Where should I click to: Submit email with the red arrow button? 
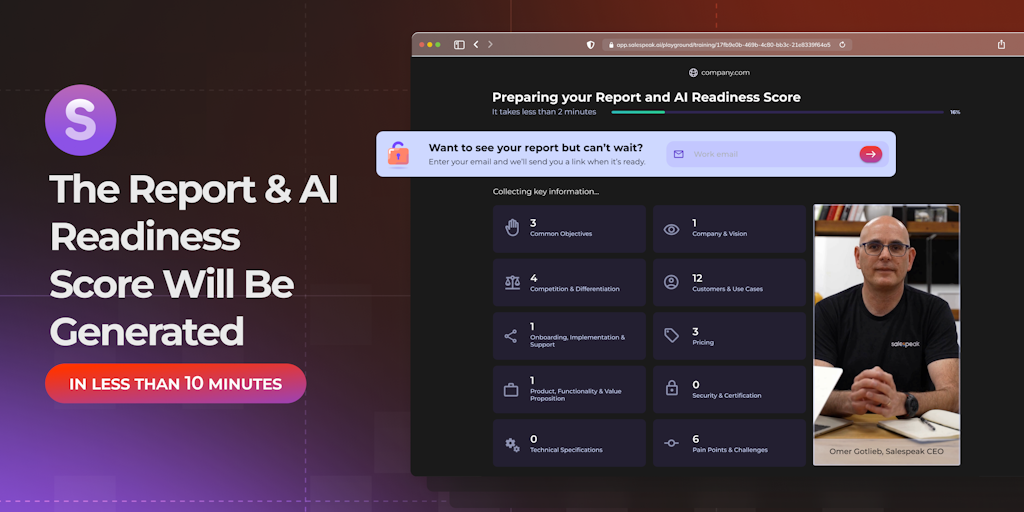point(871,154)
